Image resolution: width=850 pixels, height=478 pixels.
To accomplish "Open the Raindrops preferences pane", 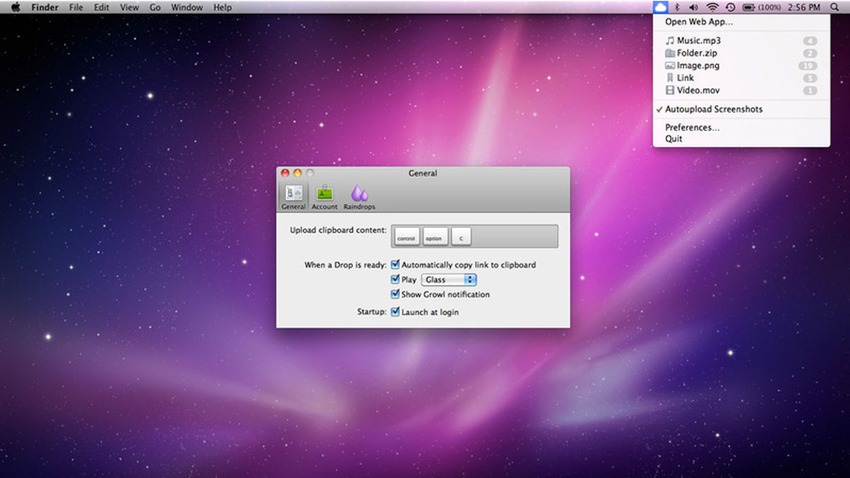I will [x=359, y=196].
